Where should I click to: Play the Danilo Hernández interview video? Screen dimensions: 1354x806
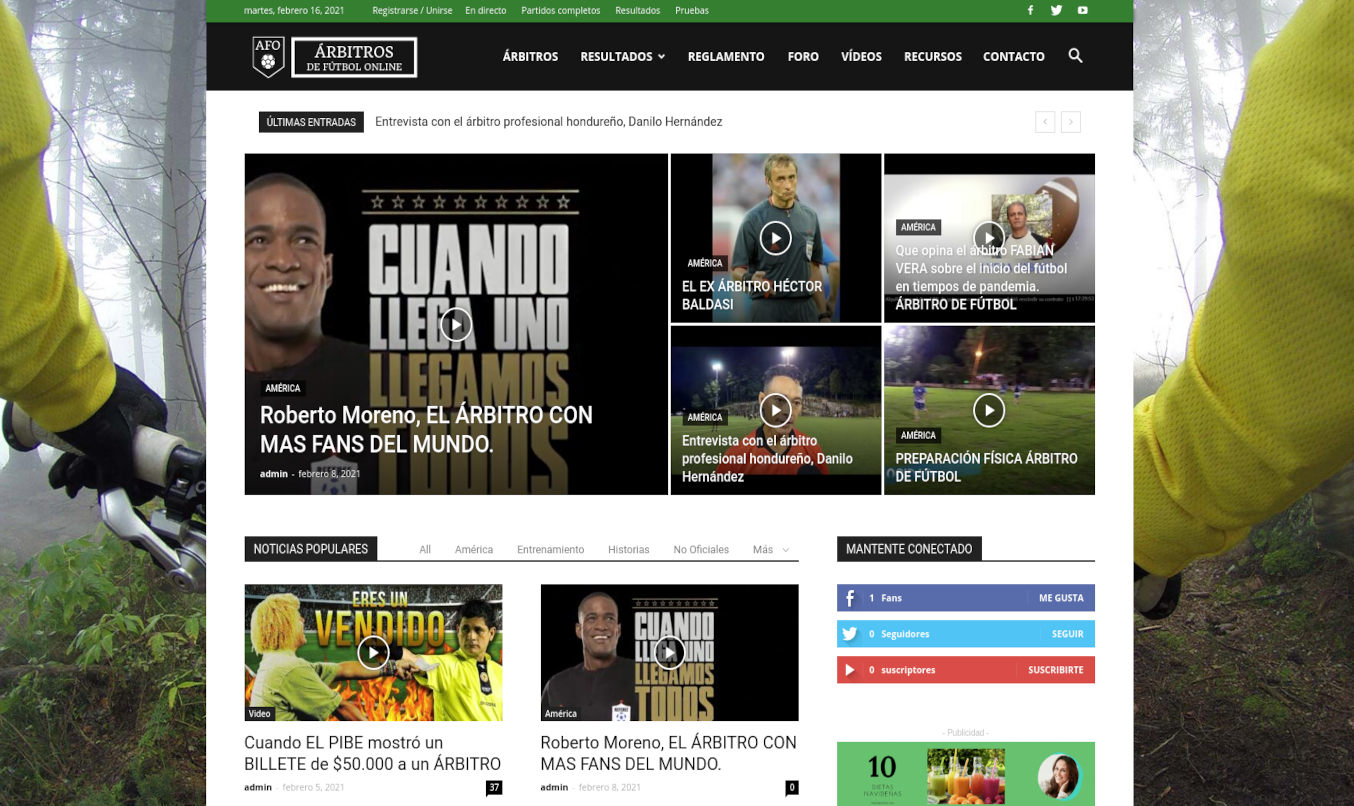click(775, 410)
